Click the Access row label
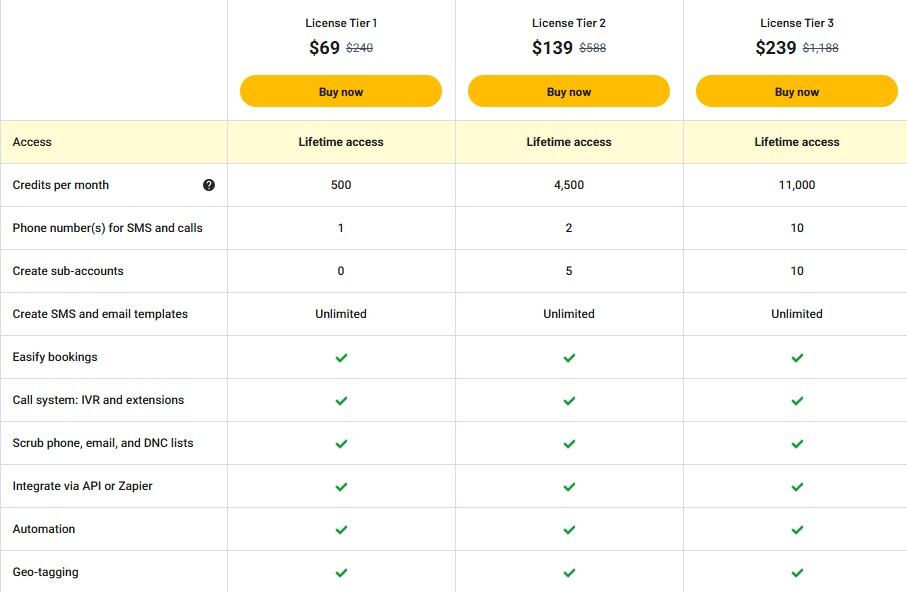The height and width of the screenshot is (592, 907). coord(32,142)
